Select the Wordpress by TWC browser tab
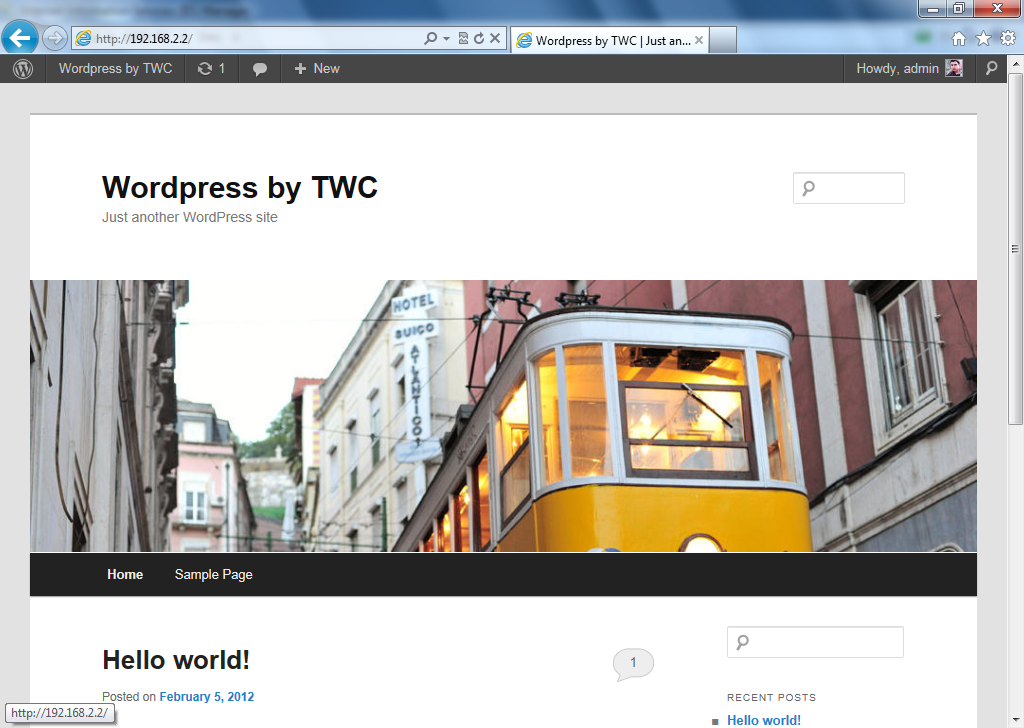This screenshot has height=728, width=1024. [x=609, y=40]
